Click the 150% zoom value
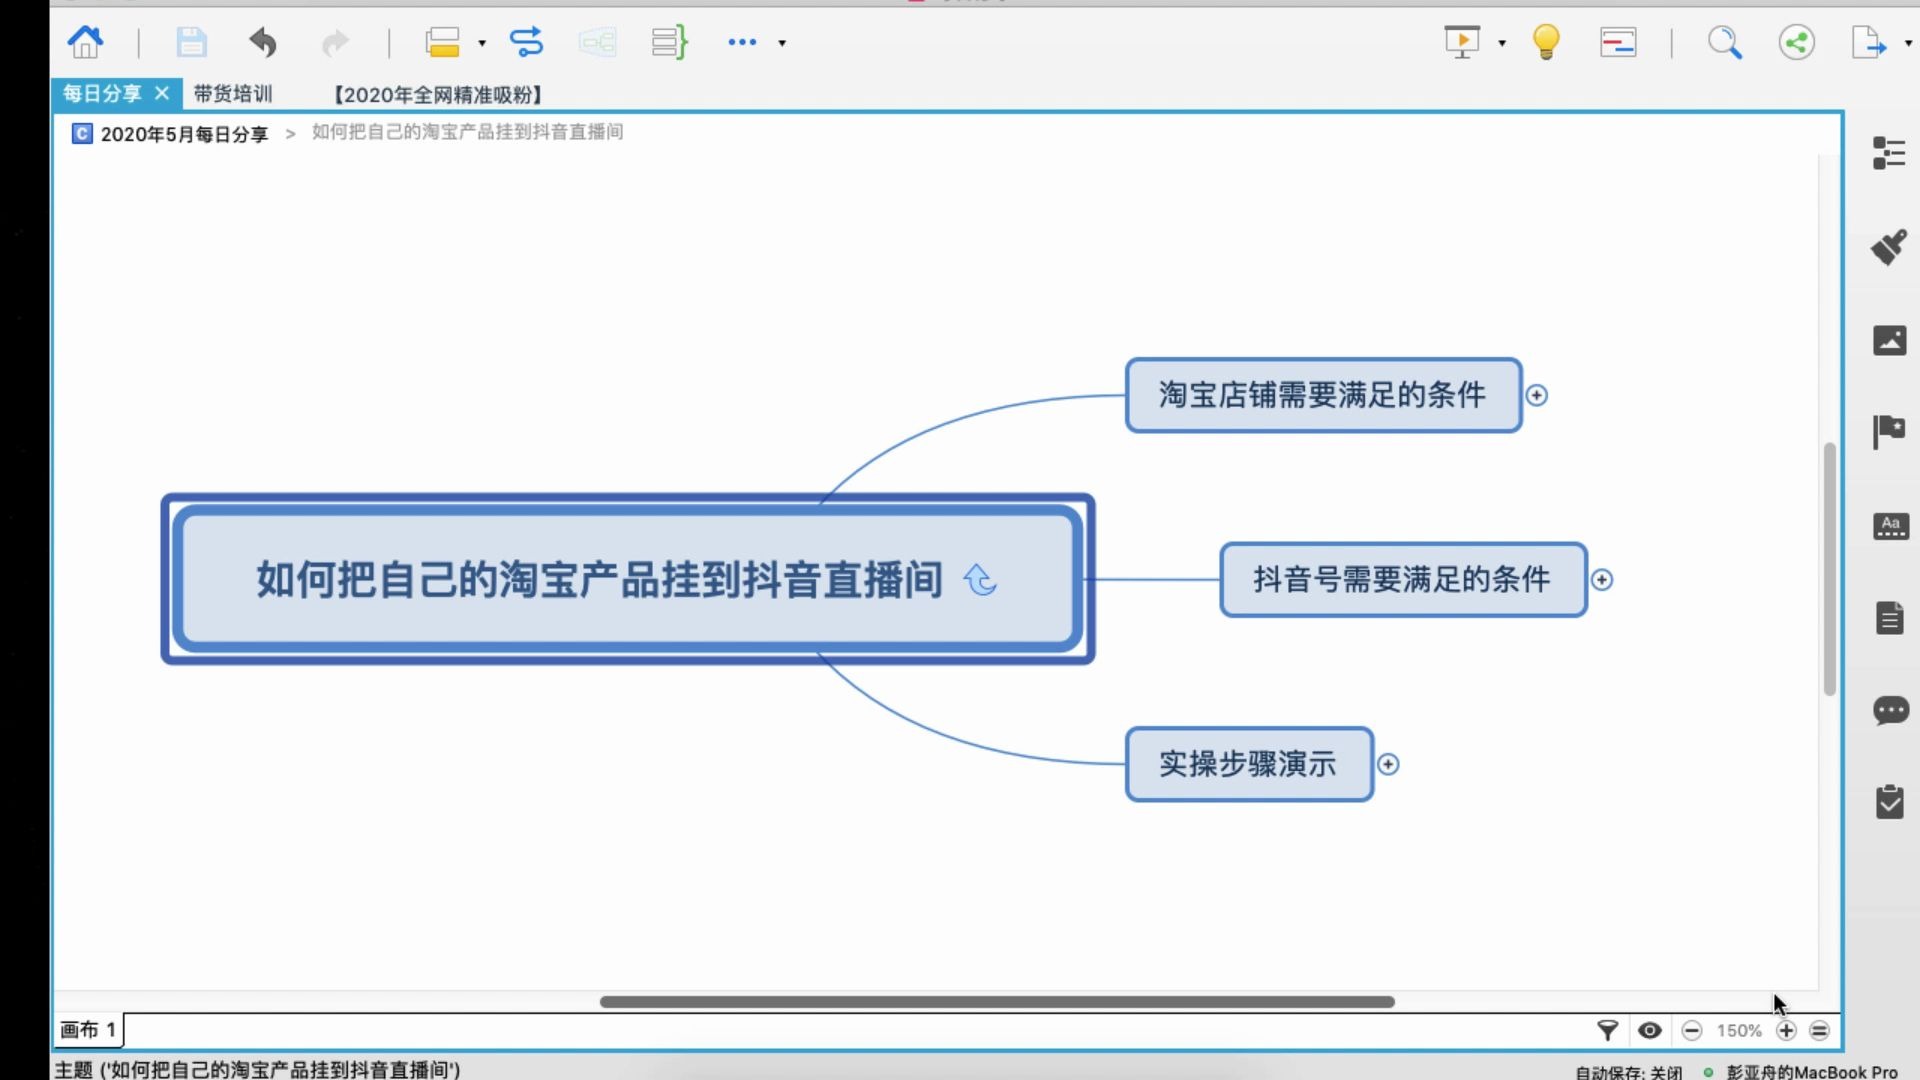The height and width of the screenshot is (1080, 1920). coord(1739,1031)
